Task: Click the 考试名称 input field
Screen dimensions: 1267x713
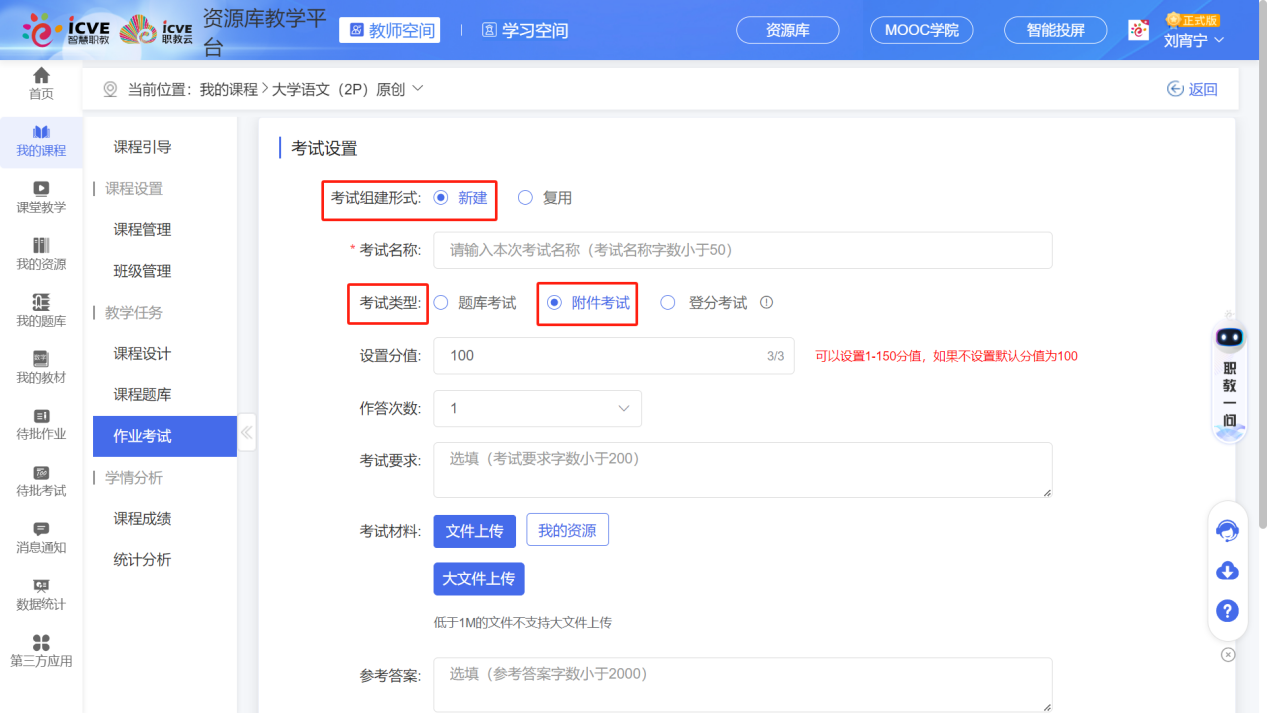Action: [x=742, y=250]
